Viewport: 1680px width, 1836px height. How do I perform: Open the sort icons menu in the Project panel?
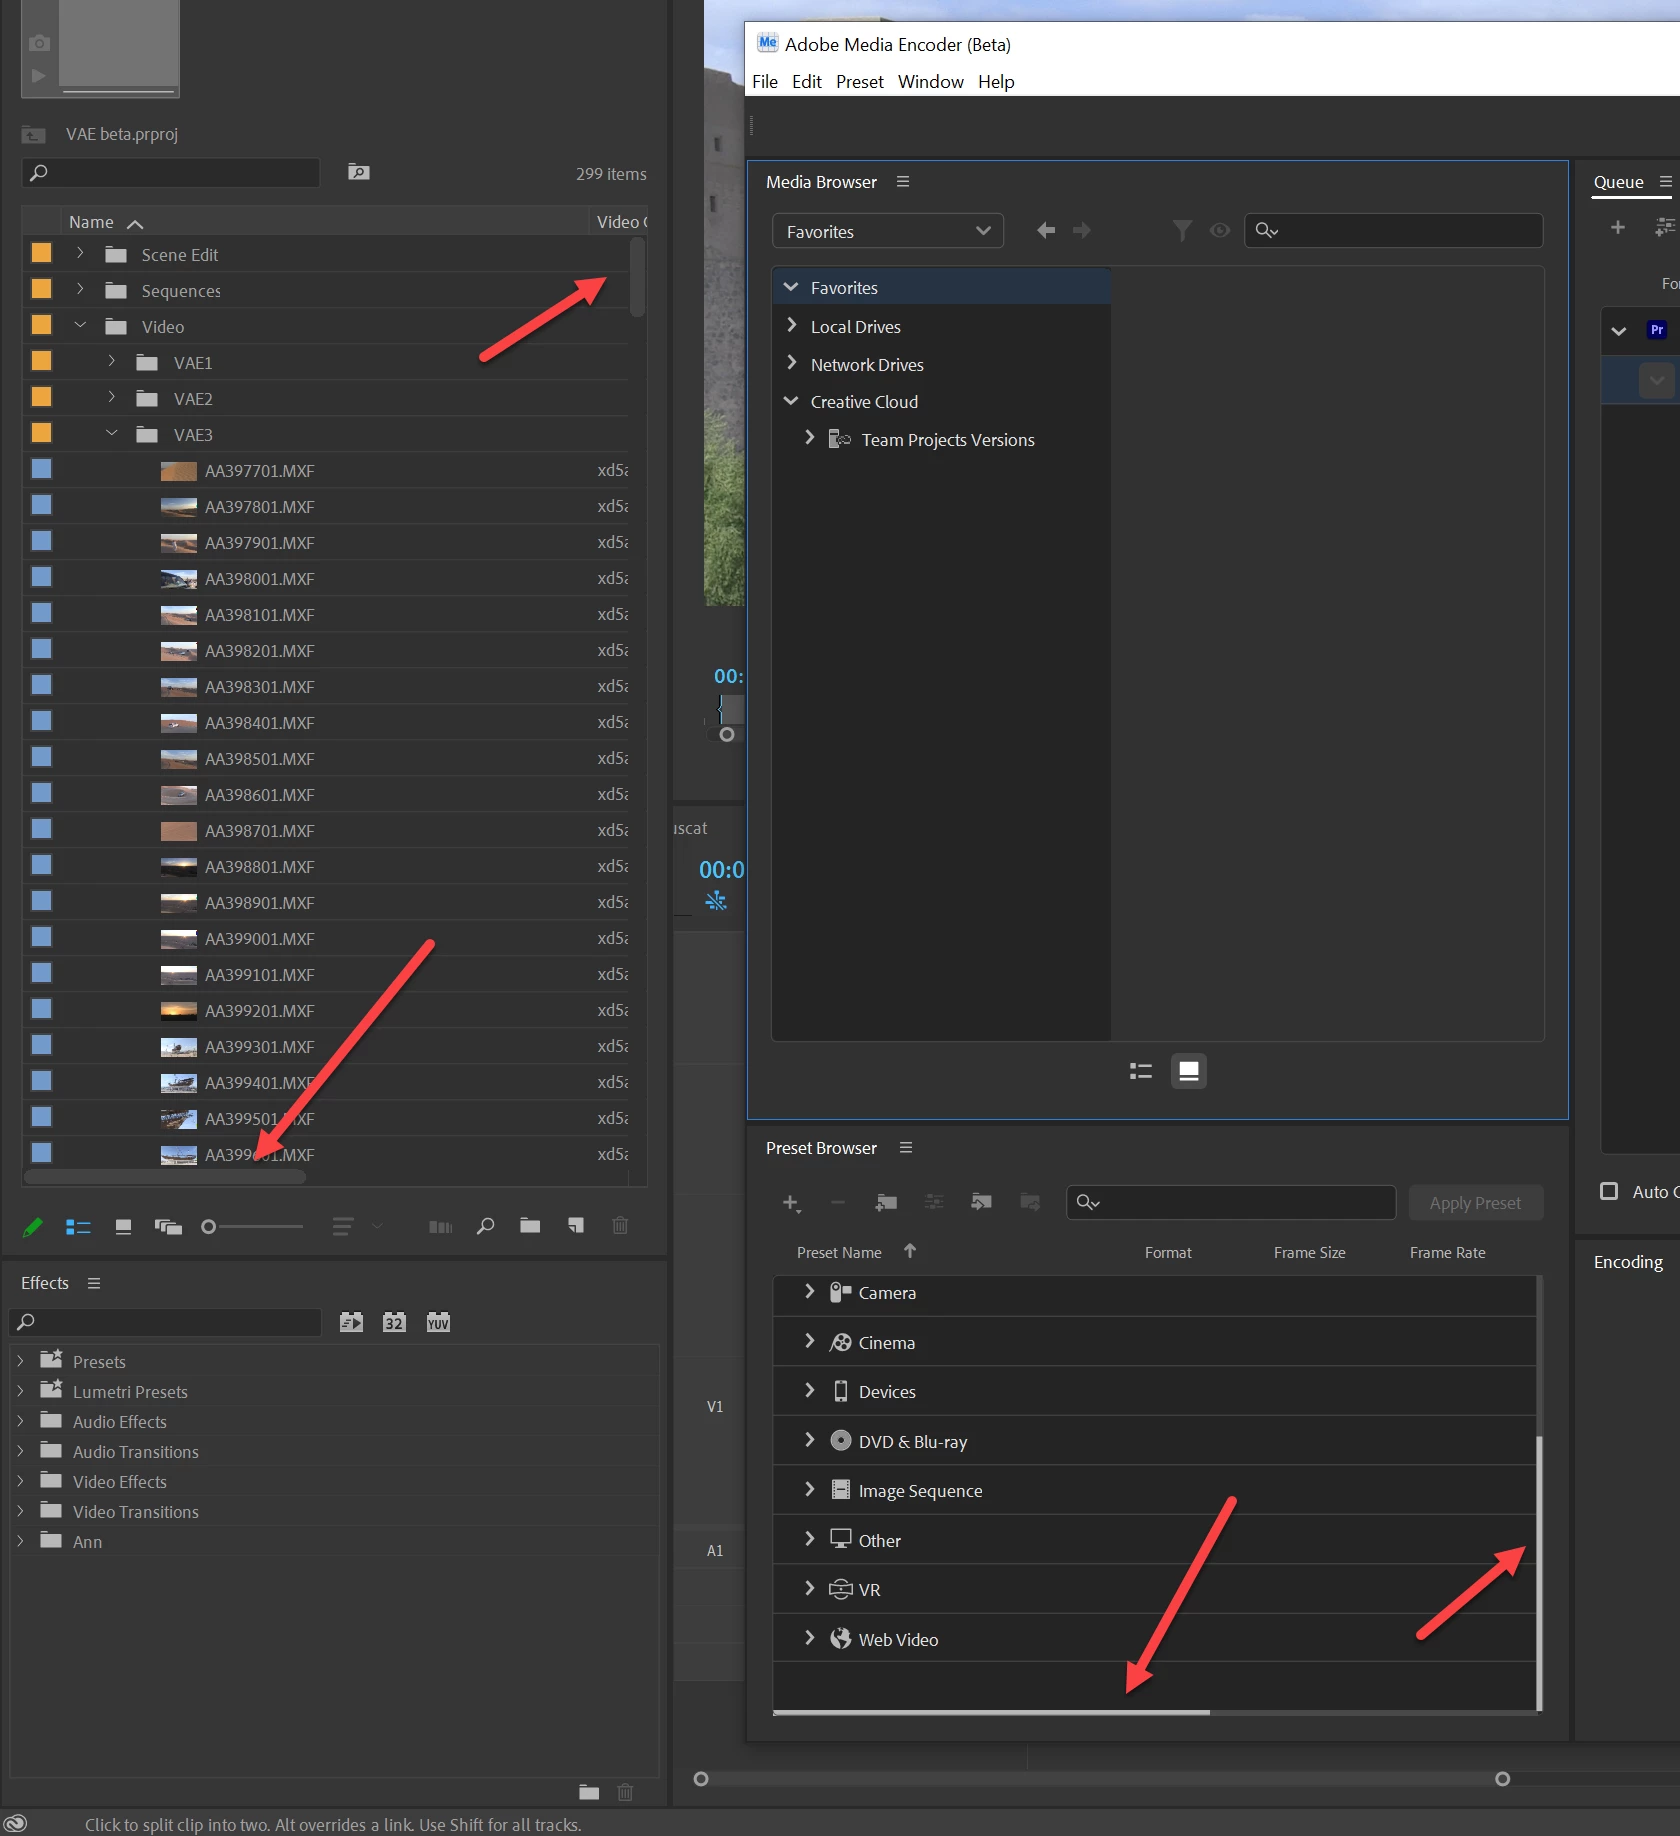tap(343, 1226)
